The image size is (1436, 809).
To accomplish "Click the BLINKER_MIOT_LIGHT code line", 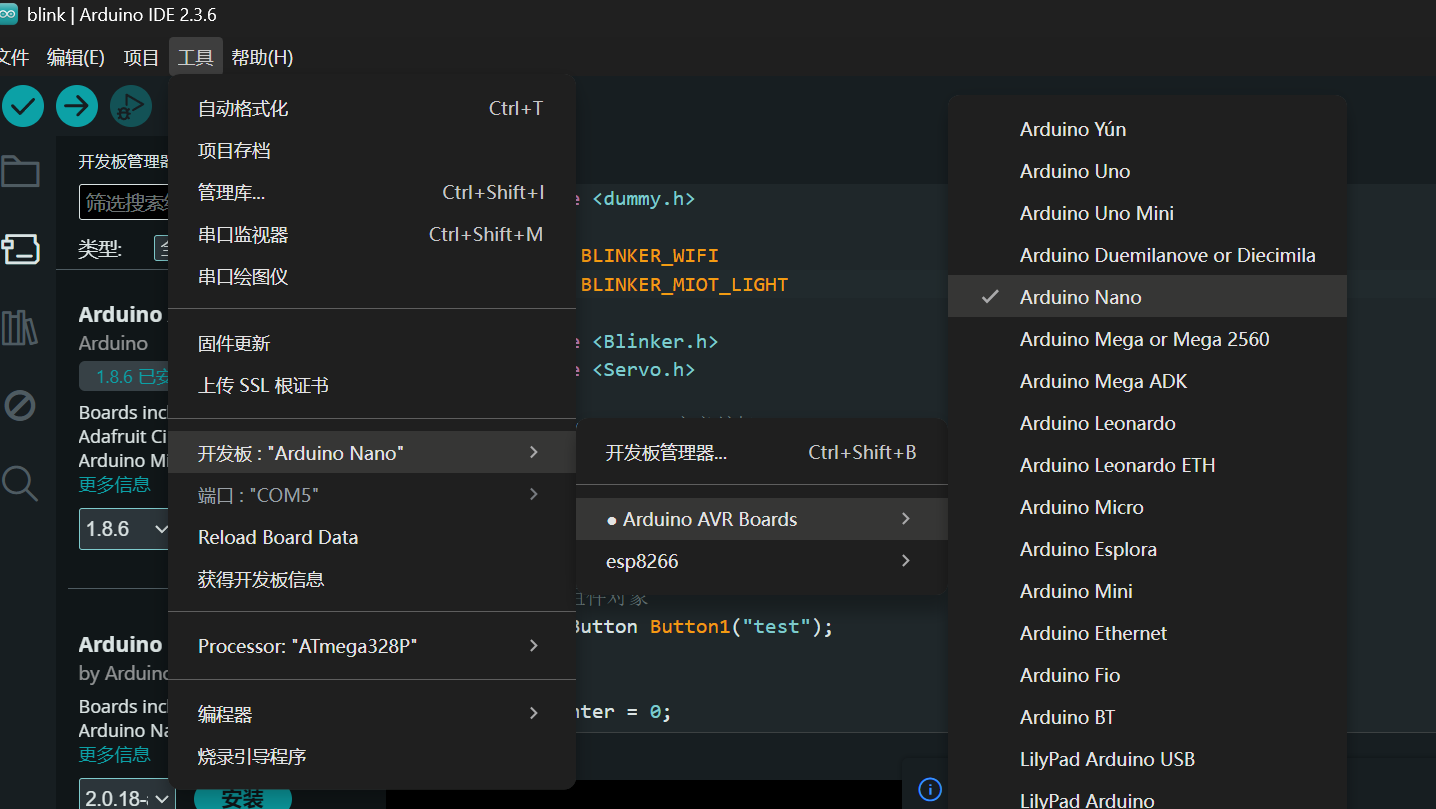I will tap(685, 285).
